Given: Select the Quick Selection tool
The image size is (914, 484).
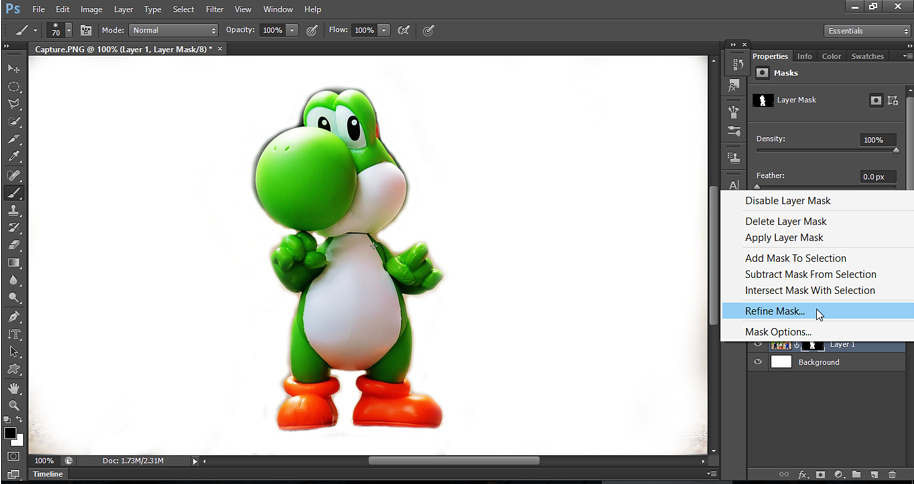Looking at the screenshot, I should point(13,122).
